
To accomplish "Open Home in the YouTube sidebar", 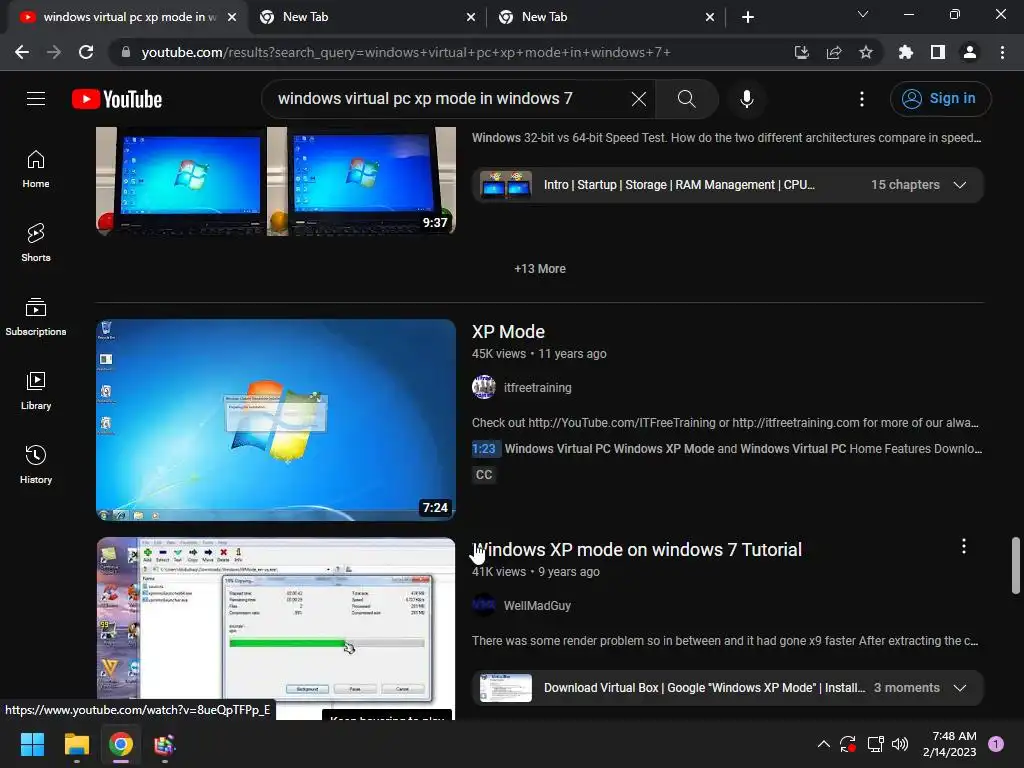I will [x=36, y=169].
